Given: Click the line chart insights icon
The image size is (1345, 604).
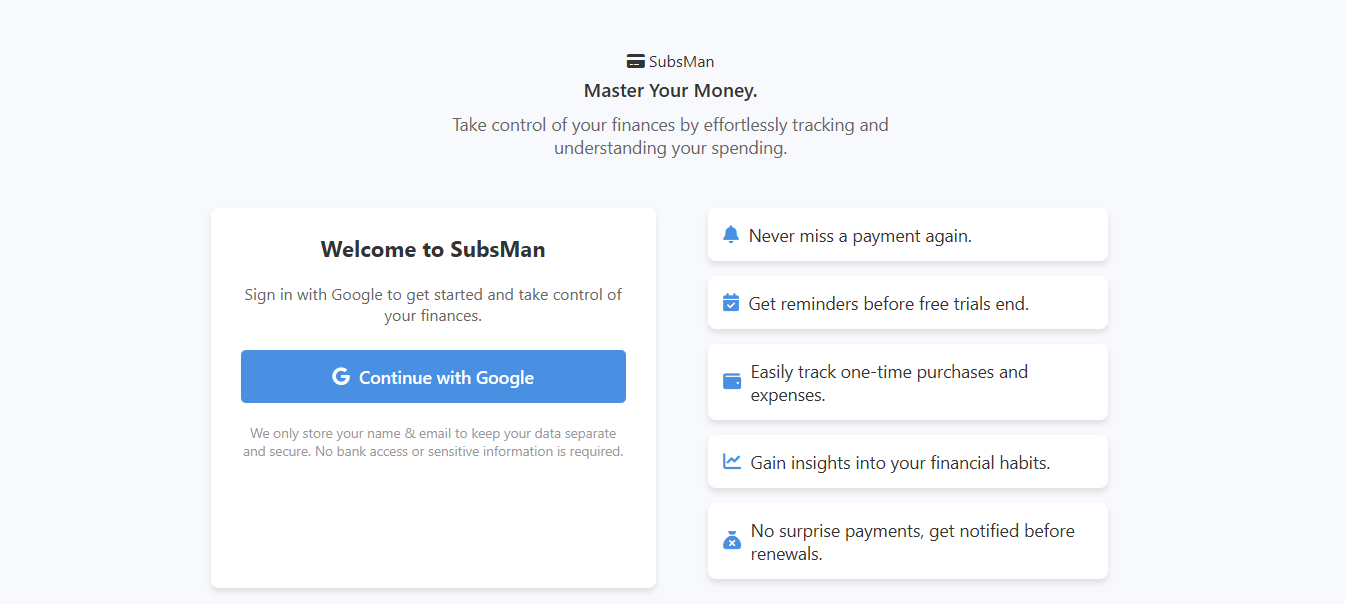Looking at the screenshot, I should point(732,462).
